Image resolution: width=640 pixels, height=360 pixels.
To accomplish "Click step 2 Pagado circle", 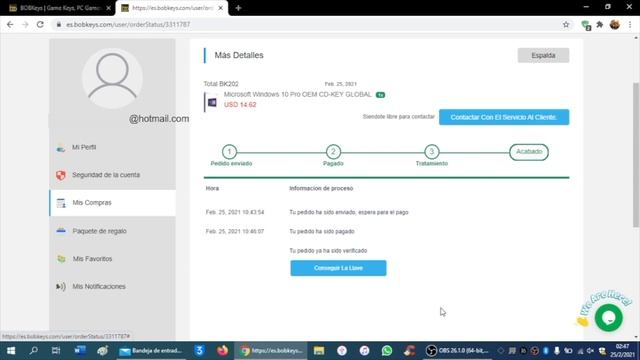I will click(333, 152).
